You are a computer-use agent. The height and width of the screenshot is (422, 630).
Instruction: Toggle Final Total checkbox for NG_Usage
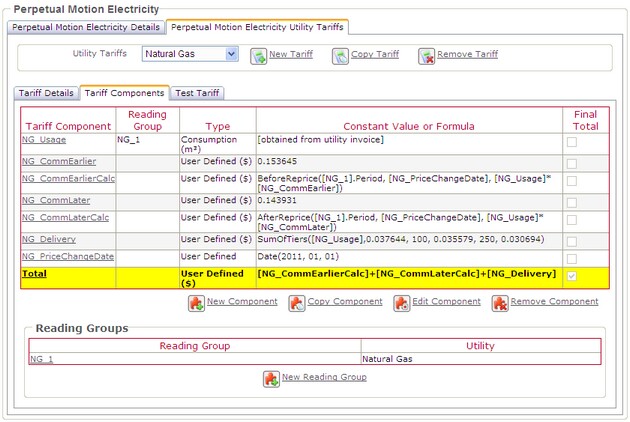(x=572, y=142)
